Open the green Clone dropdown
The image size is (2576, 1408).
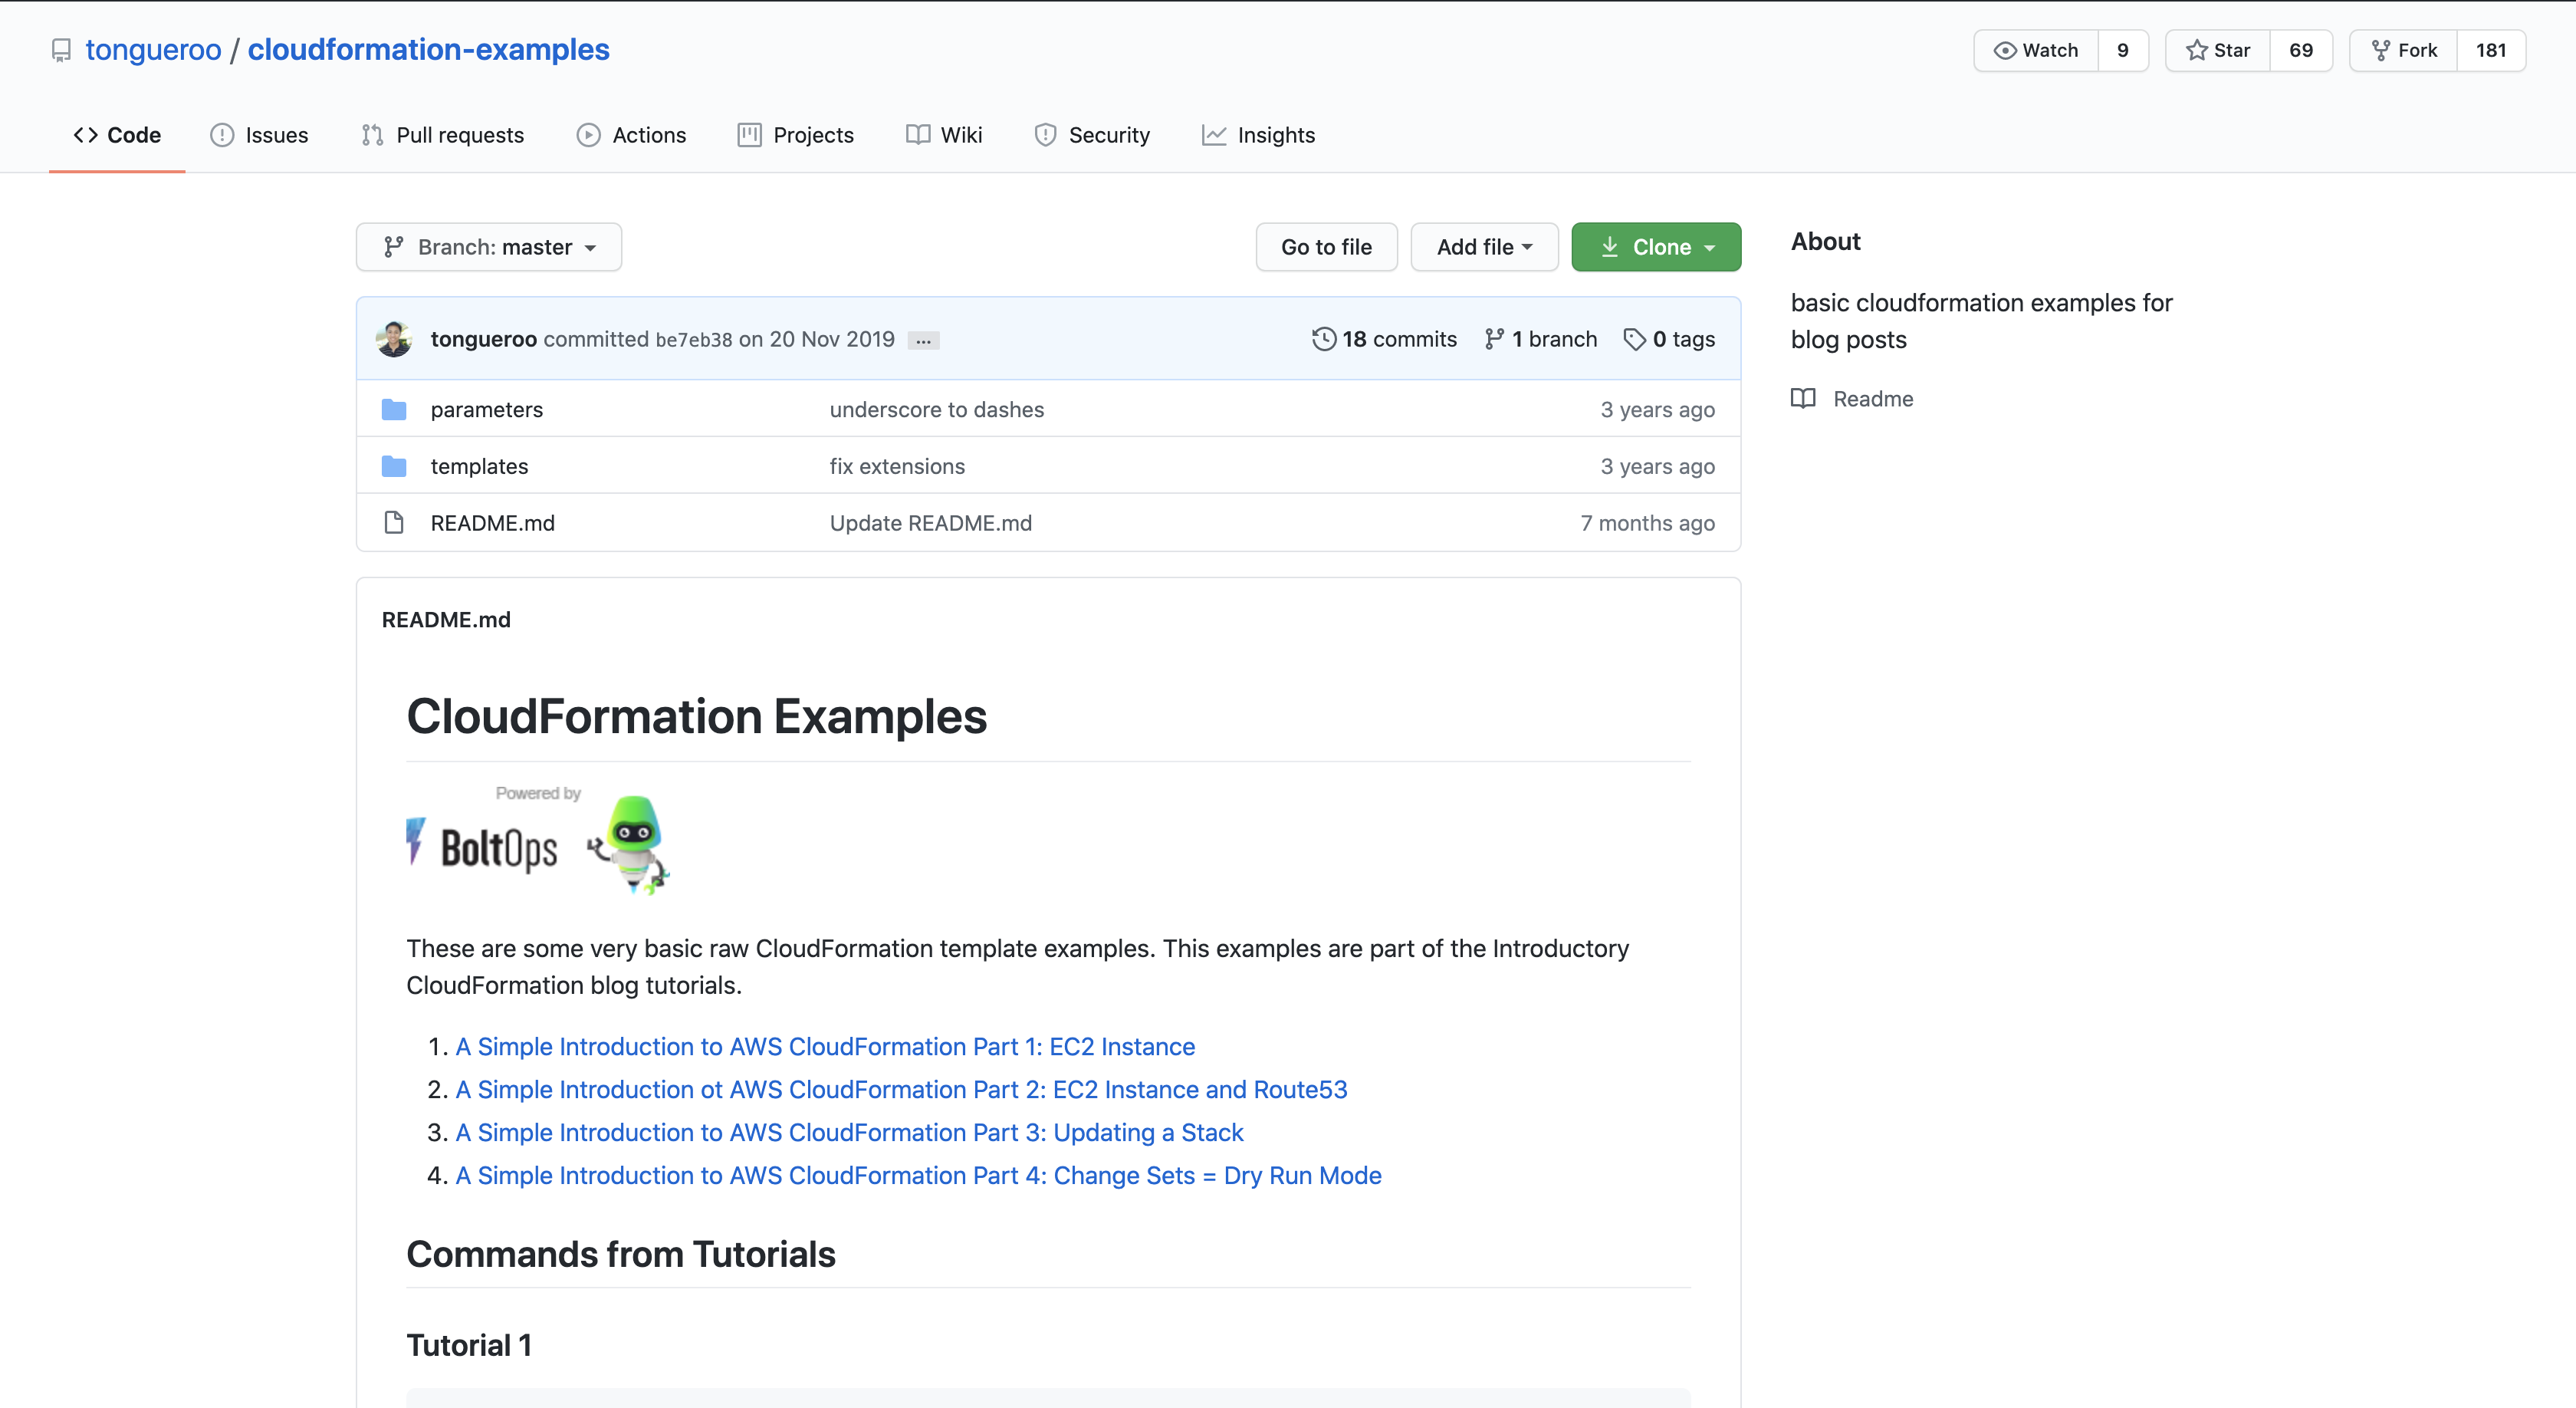coord(1656,247)
